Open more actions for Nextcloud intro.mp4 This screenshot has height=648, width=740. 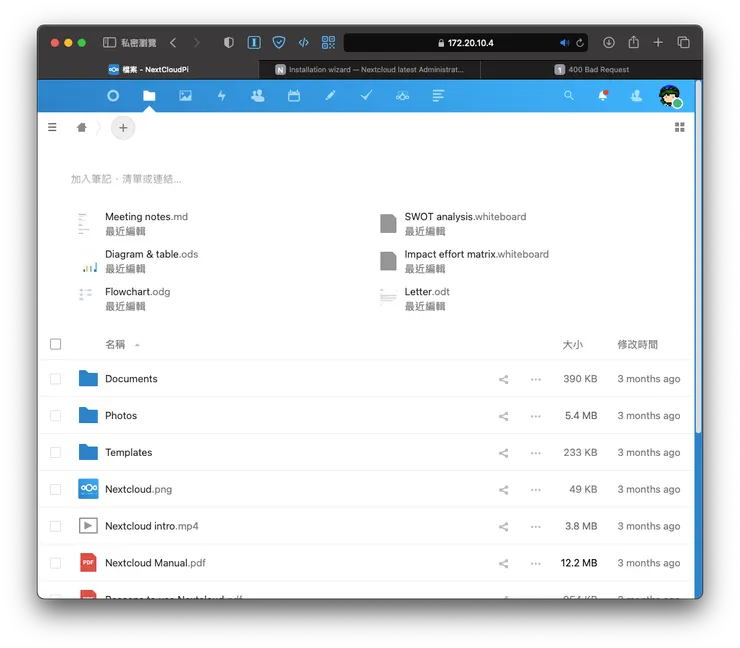coord(536,526)
